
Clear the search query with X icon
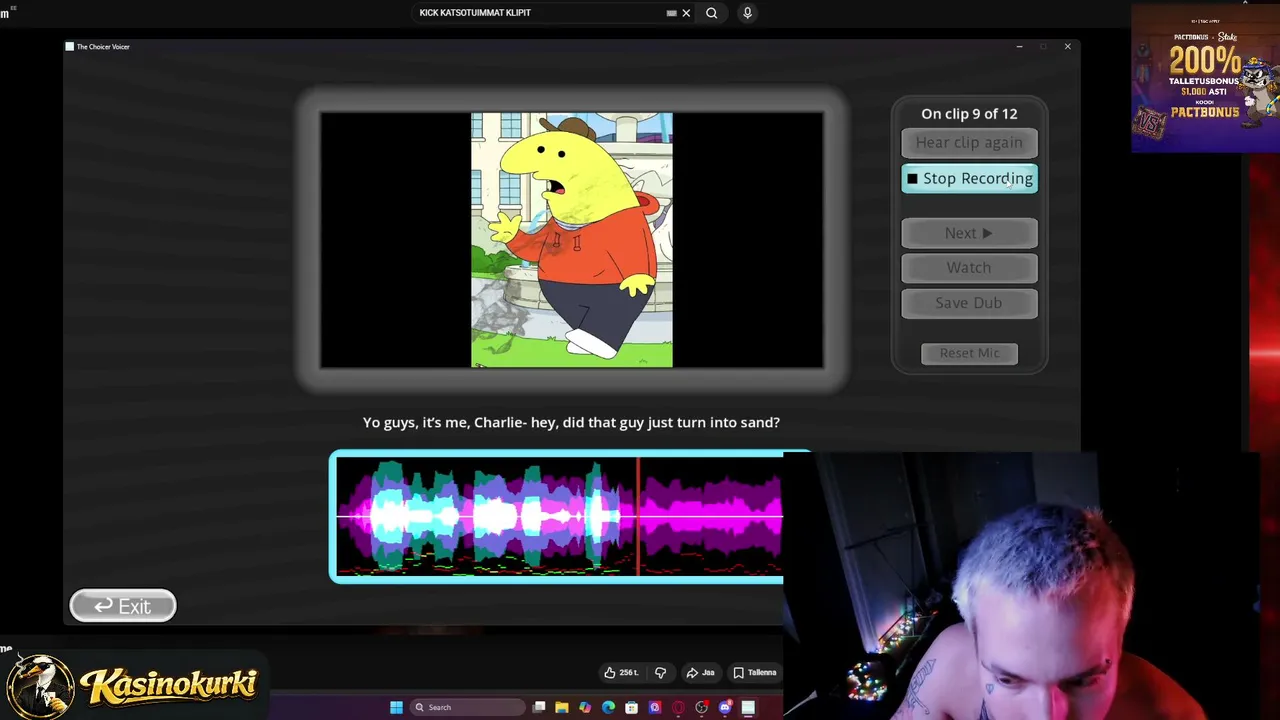tap(686, 13)
